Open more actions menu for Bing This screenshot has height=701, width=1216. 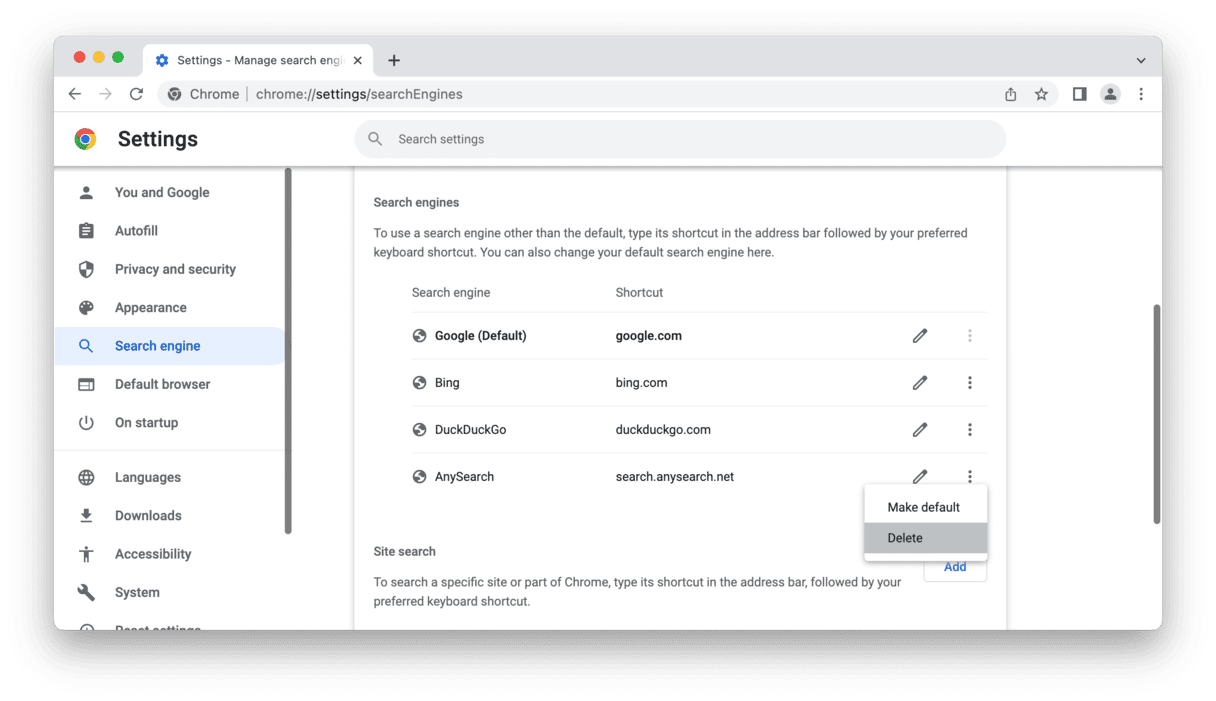969,383
